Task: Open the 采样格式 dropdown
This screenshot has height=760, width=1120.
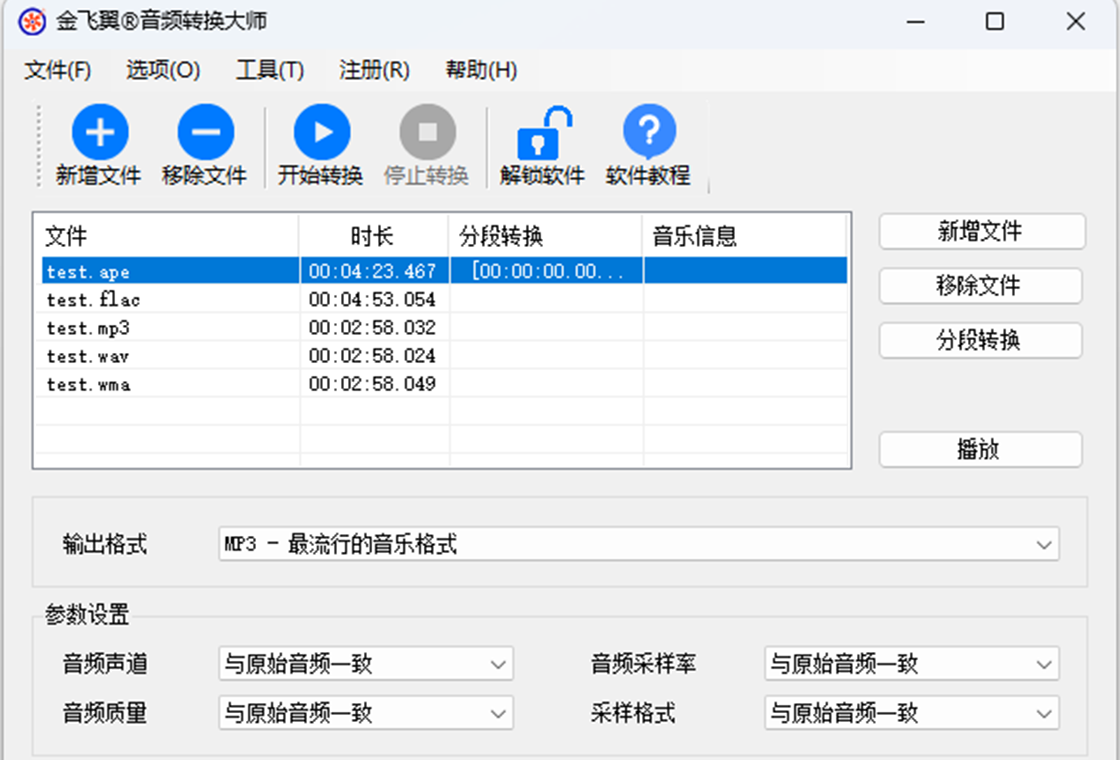Action: (912, 713)
